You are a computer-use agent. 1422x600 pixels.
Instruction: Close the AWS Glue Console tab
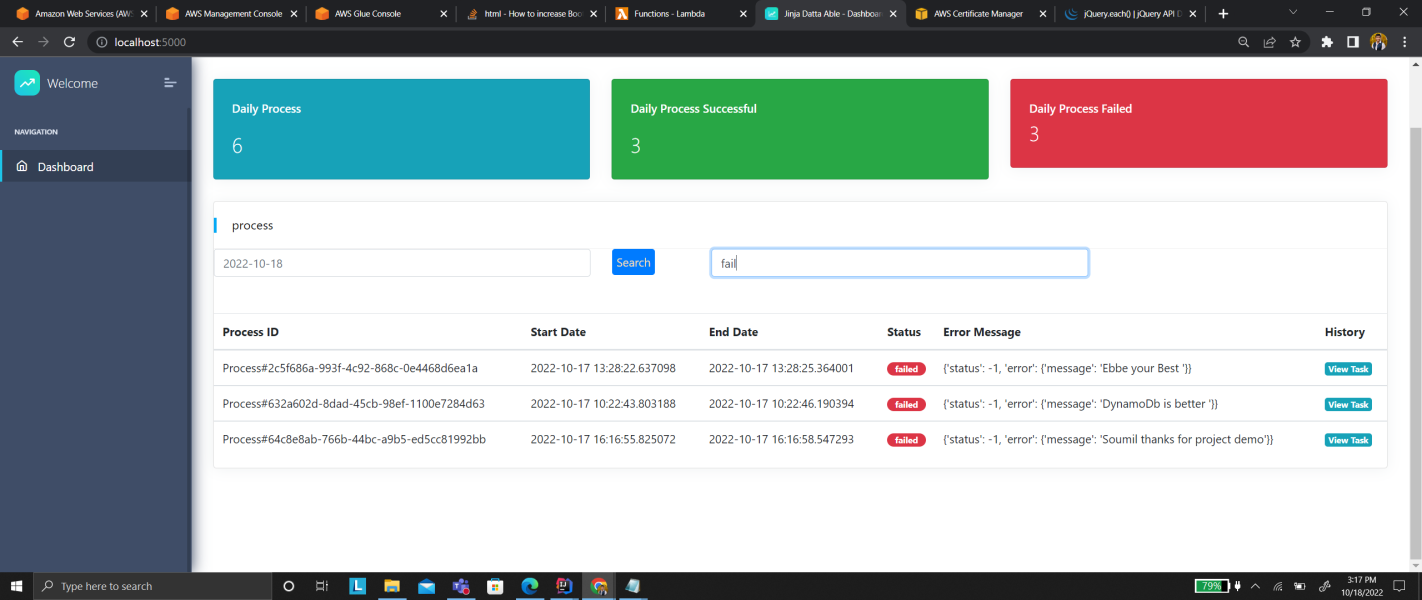coord(443,14)
